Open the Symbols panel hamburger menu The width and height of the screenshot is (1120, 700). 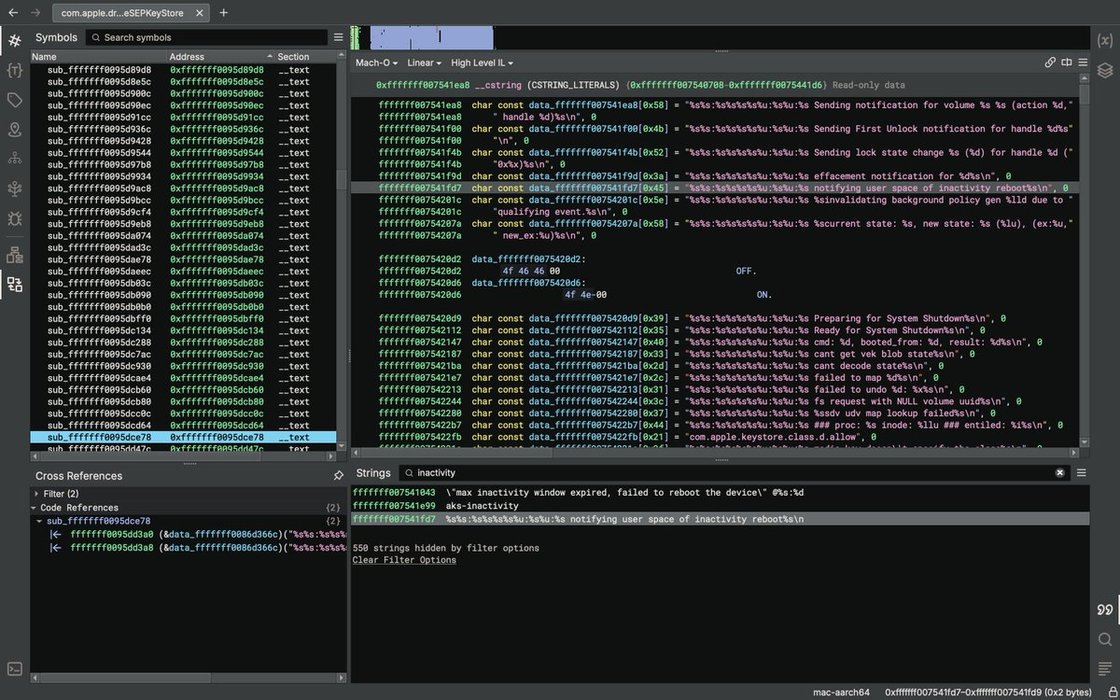(x=338, y=38)
